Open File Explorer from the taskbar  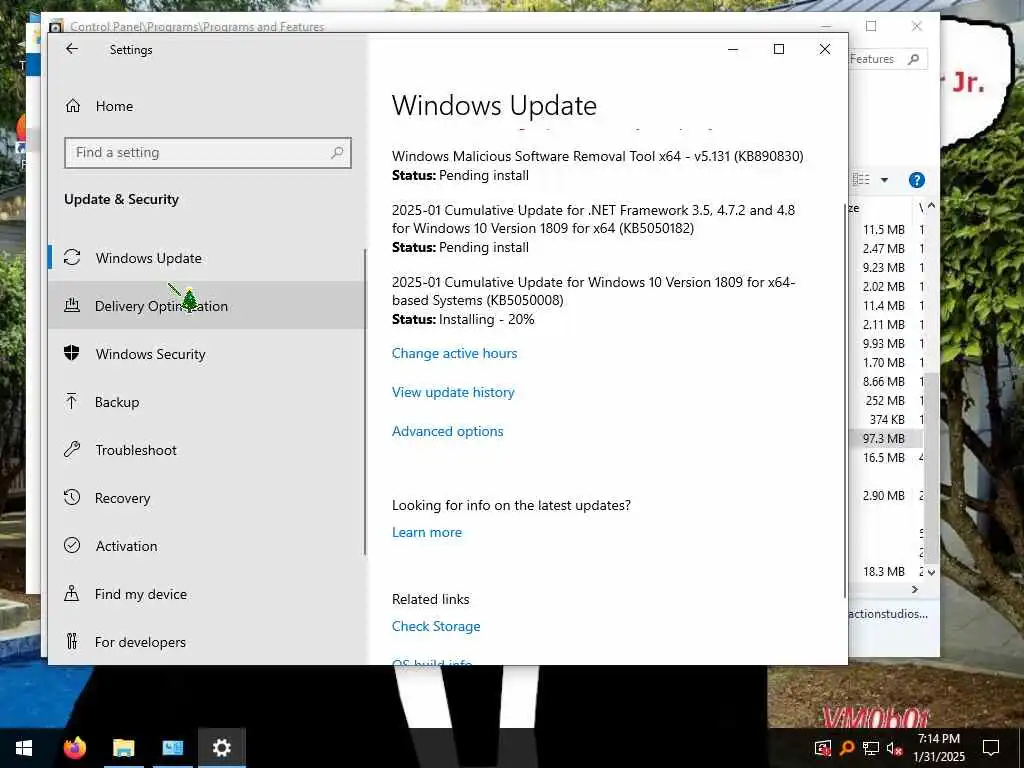pyautogui.click(x=123, y=748)
